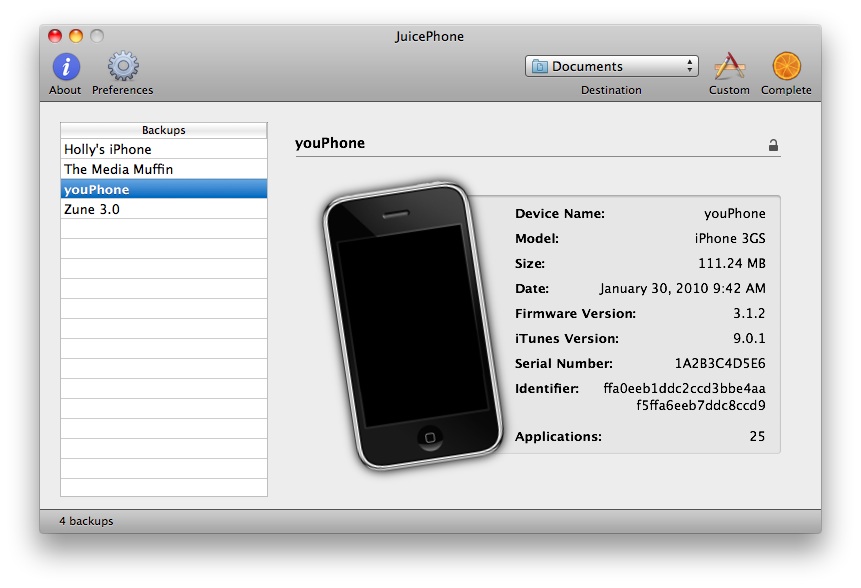861x588 pixels.
Task: Click the Identifier label
Action: click(x=547, y=389)
